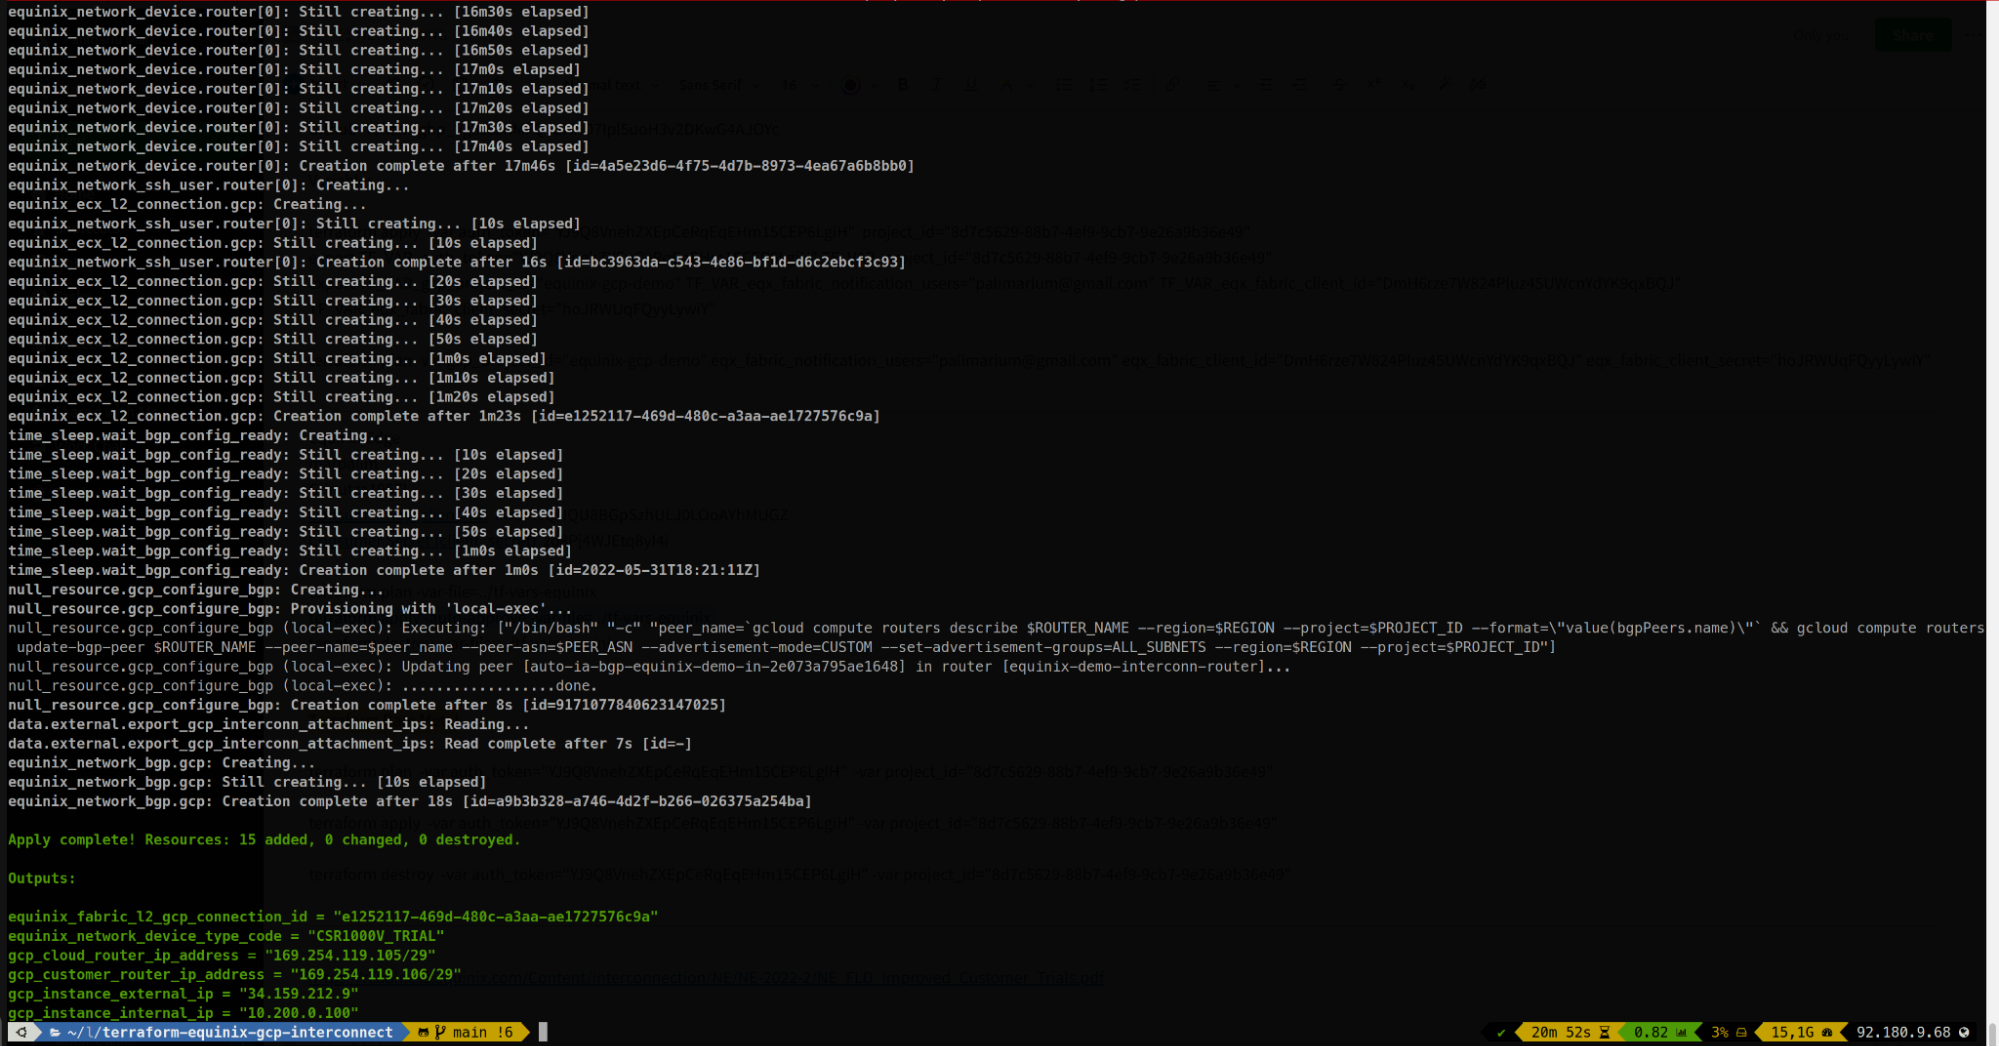Image resolution: width=1999 pixels, height=1047 pixels.
Task: Click the ssh_user 'Creation complete after 16s' line
Action: pyautogui.click(x=457, y=262)
